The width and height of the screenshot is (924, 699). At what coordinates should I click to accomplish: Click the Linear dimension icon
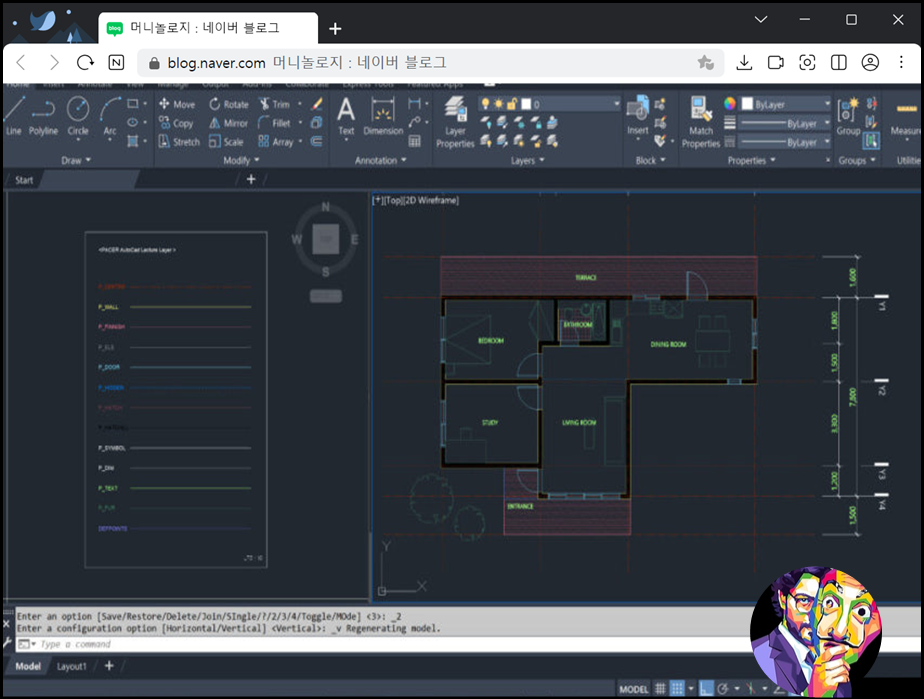pos(415,104)
